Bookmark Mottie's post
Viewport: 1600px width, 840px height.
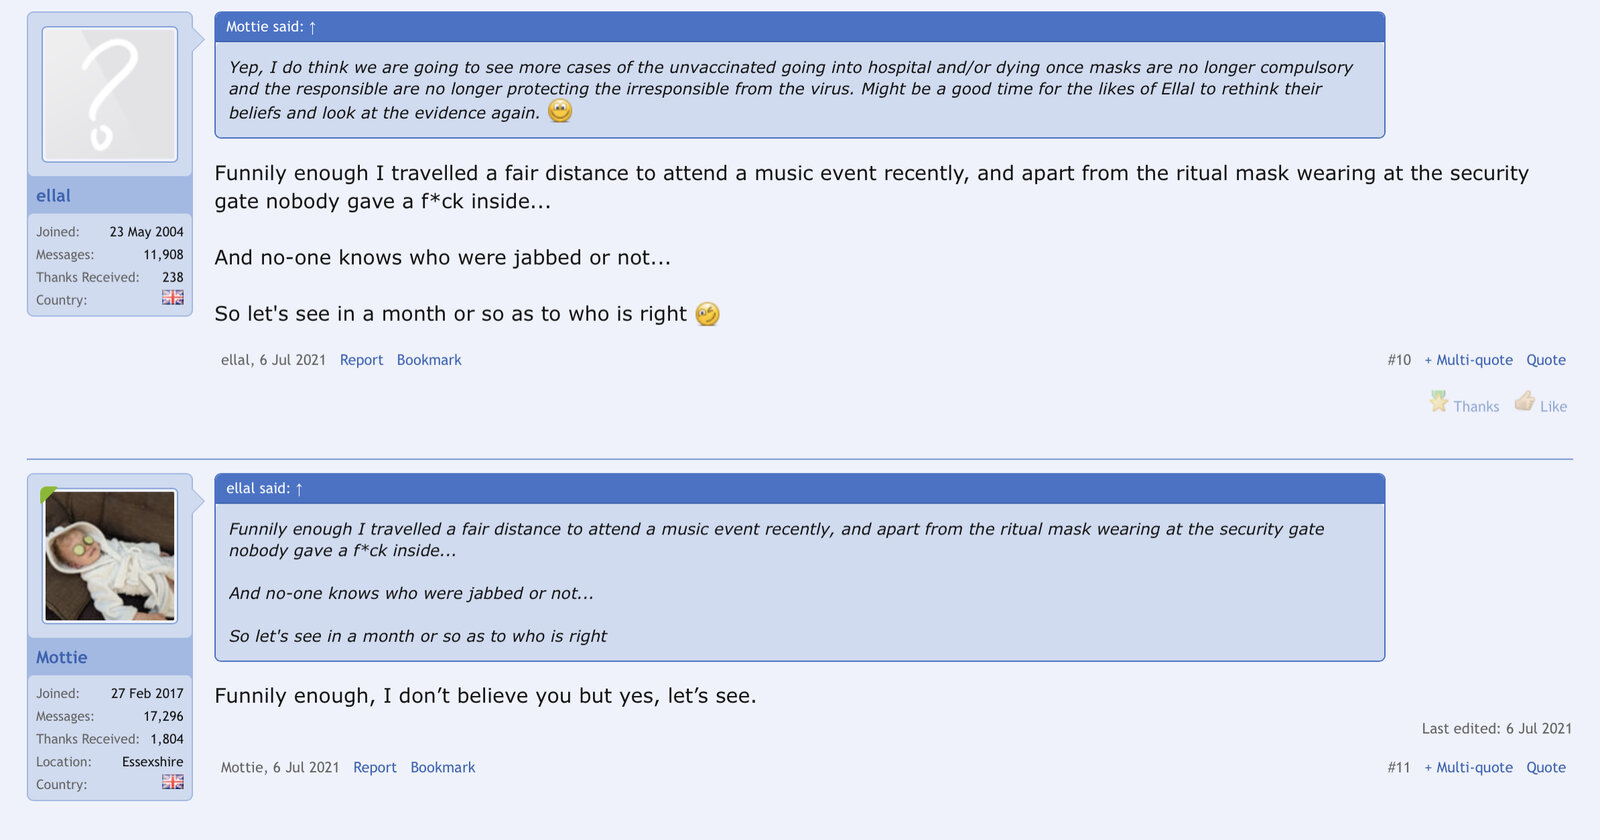443,768
